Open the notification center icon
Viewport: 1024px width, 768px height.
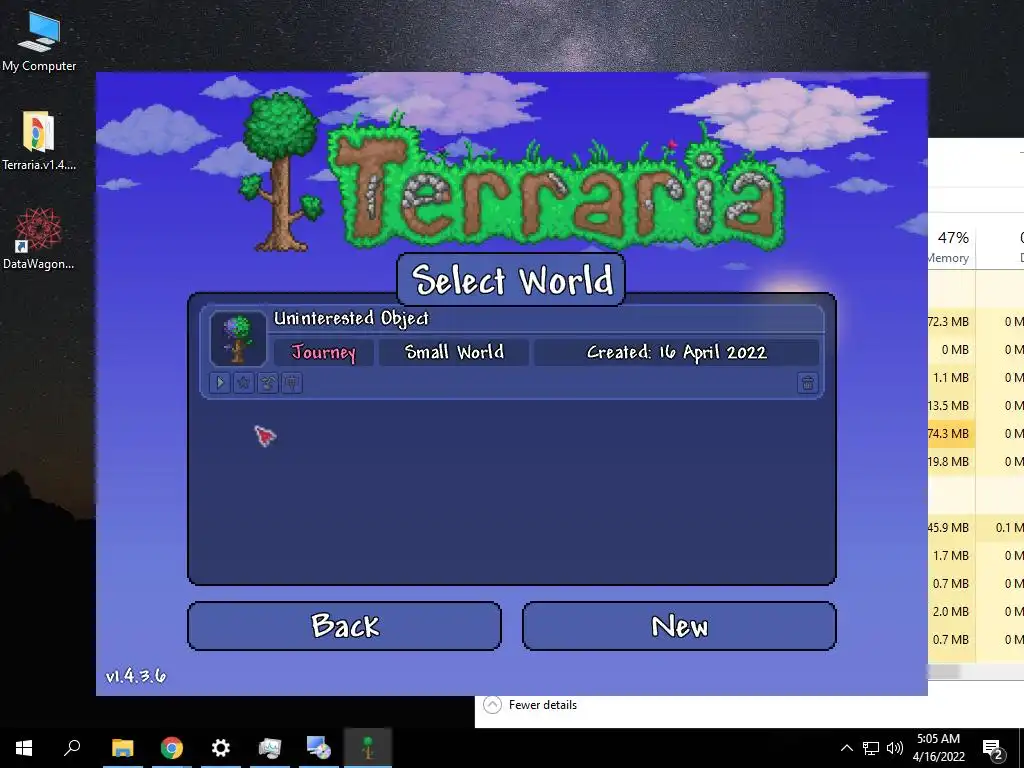993,748
